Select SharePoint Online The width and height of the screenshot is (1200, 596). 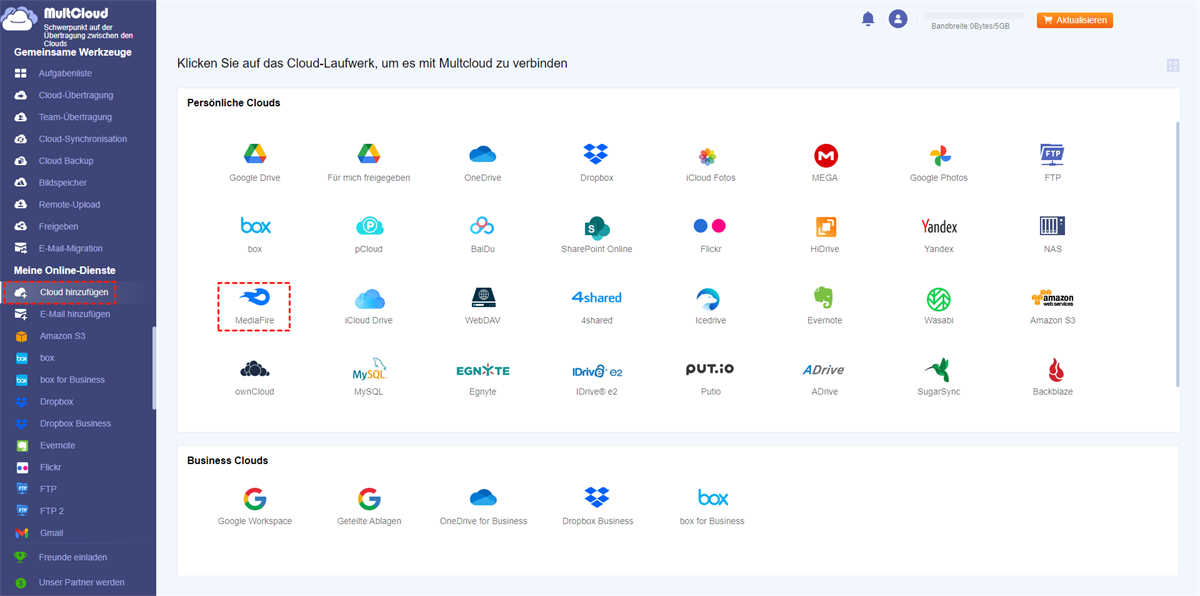(x=597, y=227)
